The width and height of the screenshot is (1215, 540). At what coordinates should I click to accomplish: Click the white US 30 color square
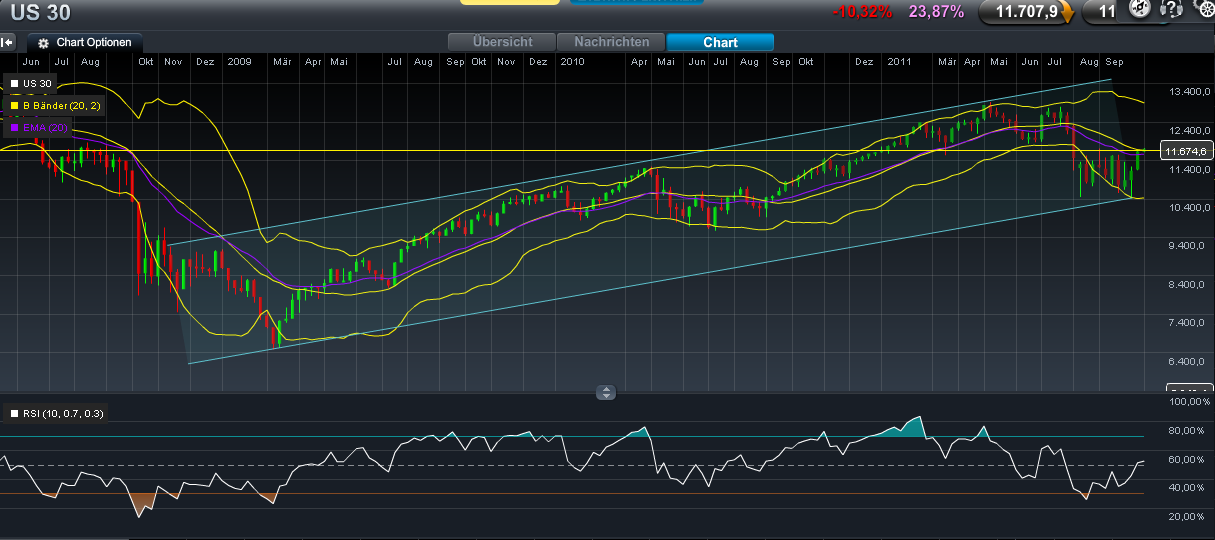click(14, 83)
